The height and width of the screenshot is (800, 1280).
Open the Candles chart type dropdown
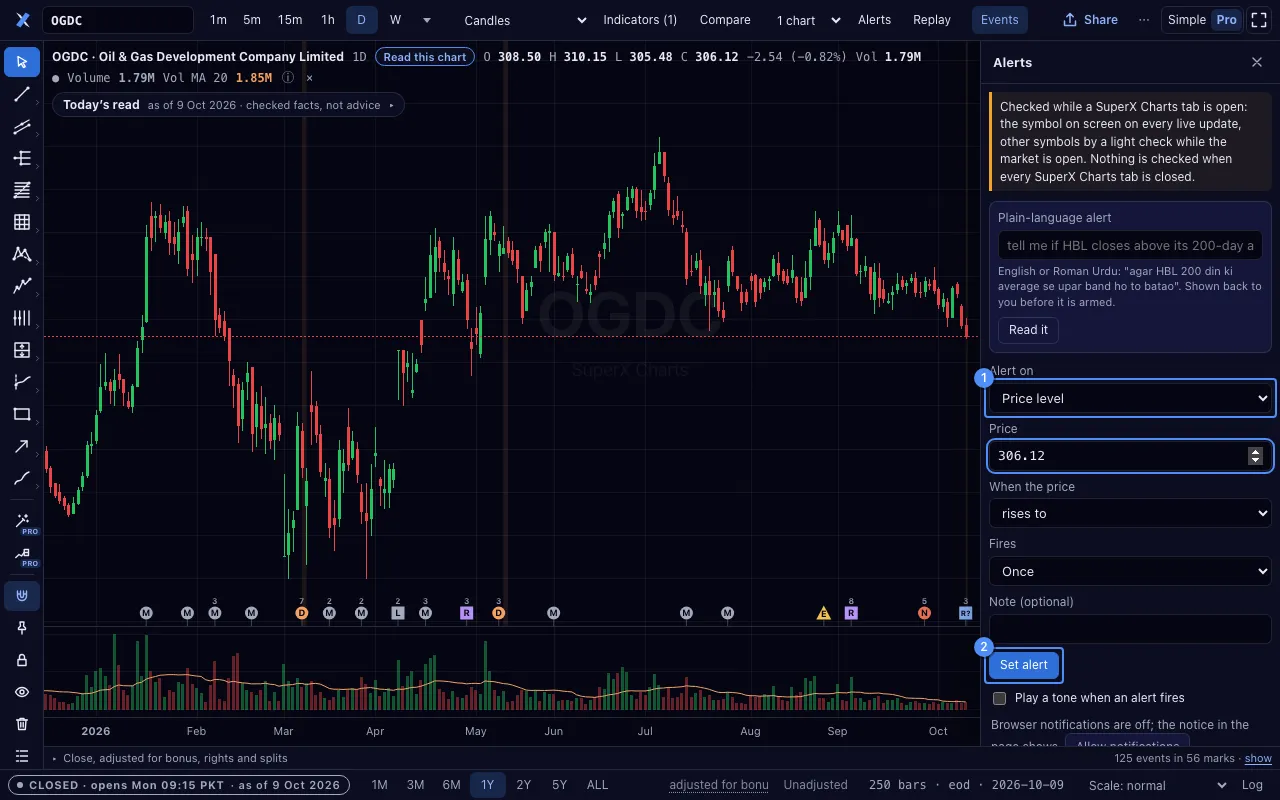[526, 20]
